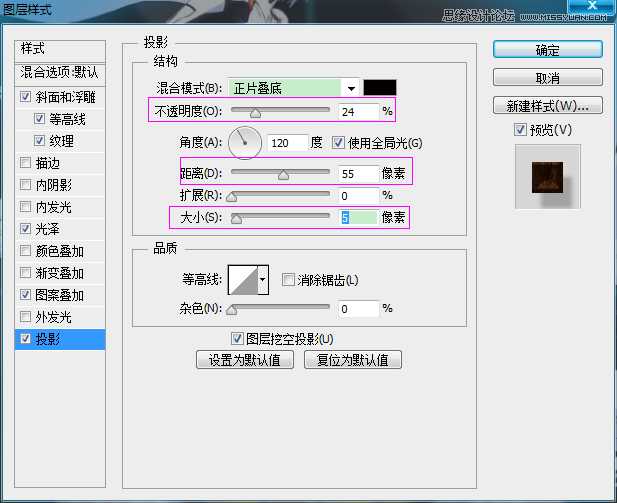Click the style preview thumbnail
The height and width of the screenshot is (503, 617).
(547, 176)
